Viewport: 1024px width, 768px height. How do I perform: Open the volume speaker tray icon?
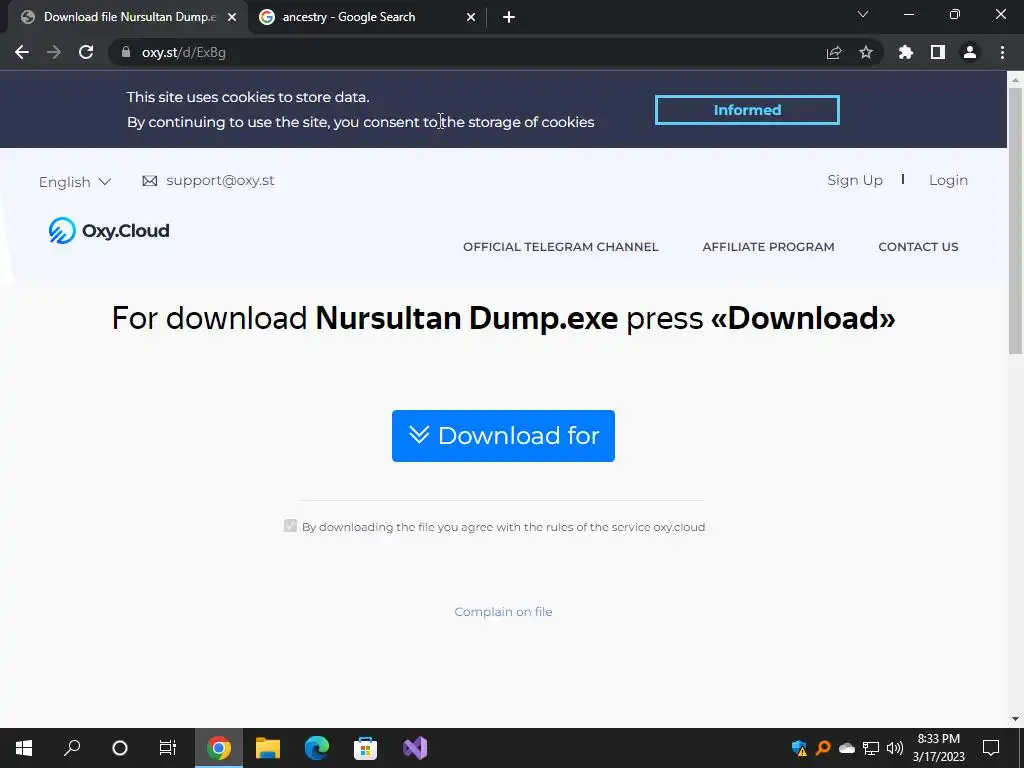(895, 748)
